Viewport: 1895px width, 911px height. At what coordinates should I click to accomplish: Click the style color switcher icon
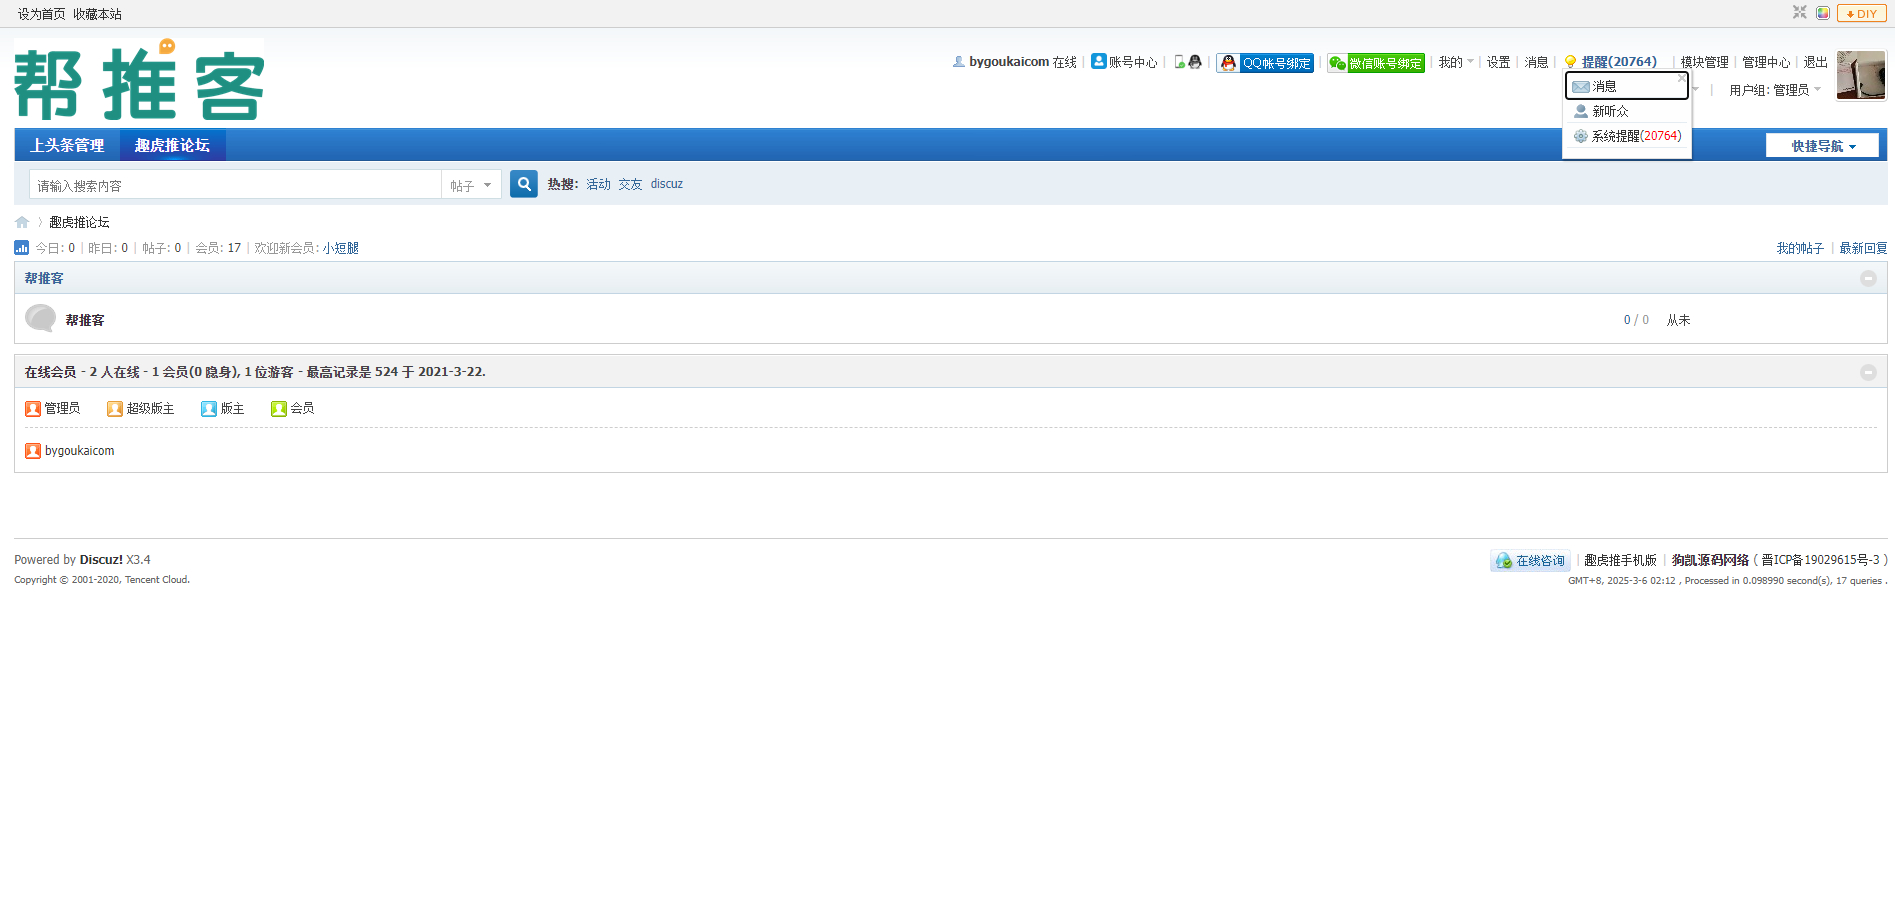point(1823,13)
